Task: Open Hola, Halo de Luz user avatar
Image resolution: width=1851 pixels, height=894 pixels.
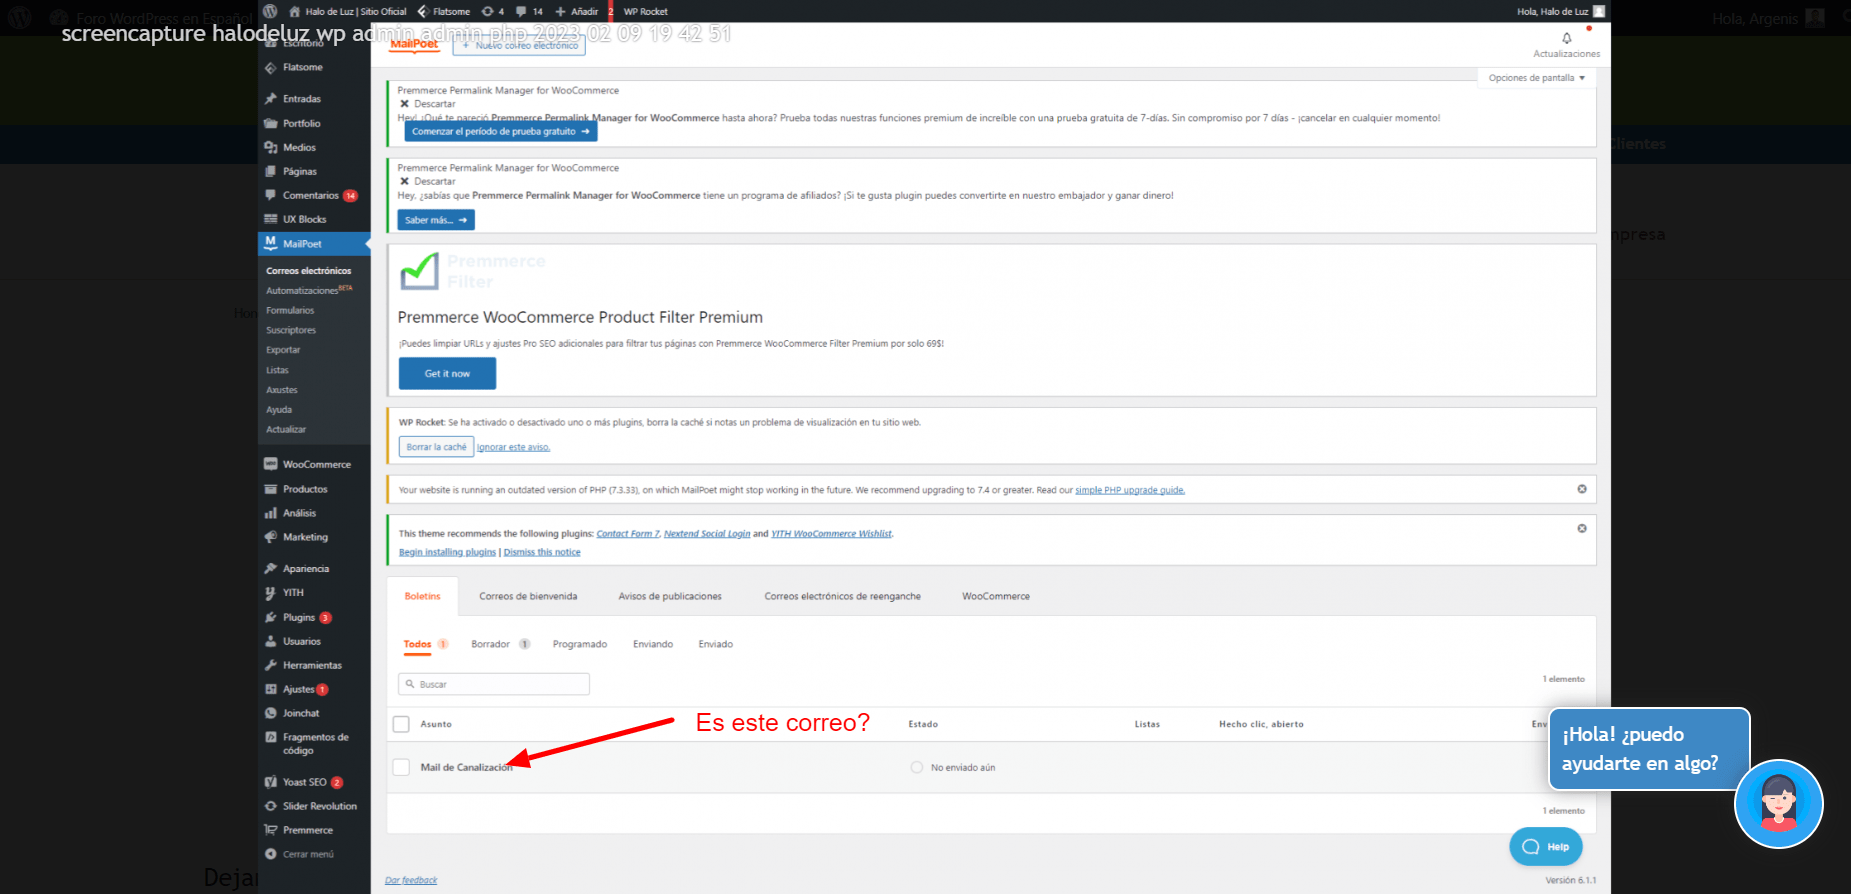Action: coord(1598,12)
